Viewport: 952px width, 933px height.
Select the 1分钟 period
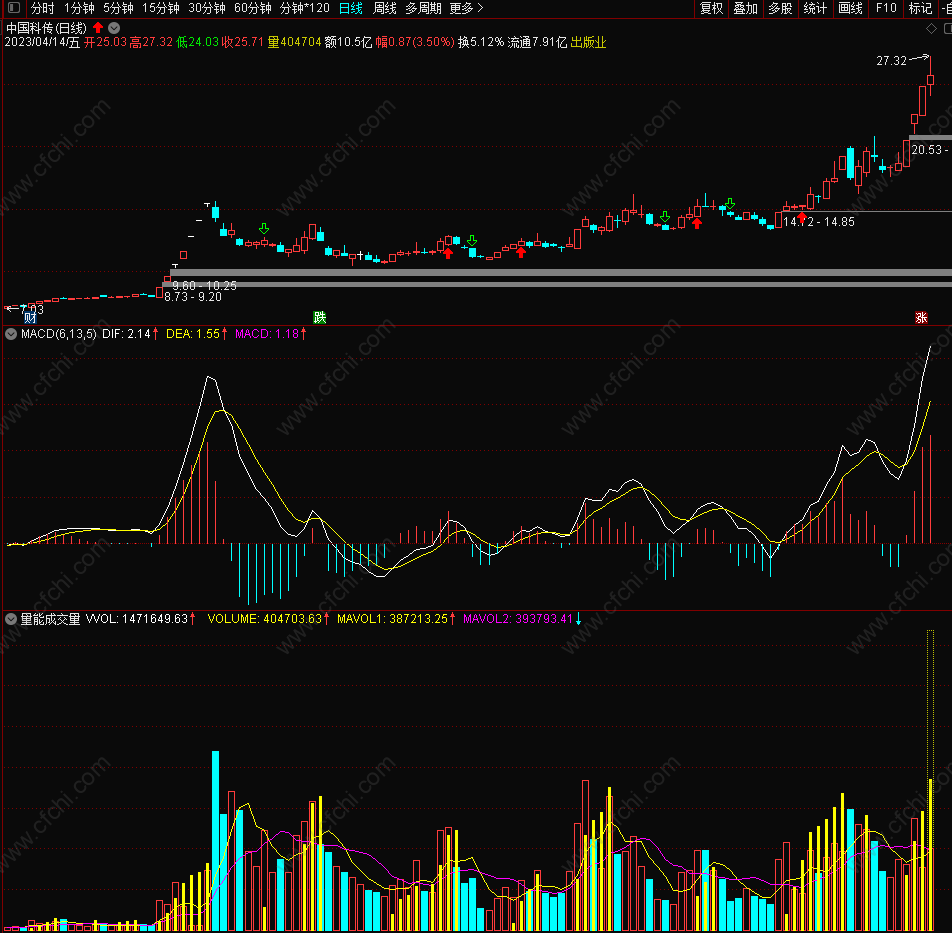coord(80,8)
